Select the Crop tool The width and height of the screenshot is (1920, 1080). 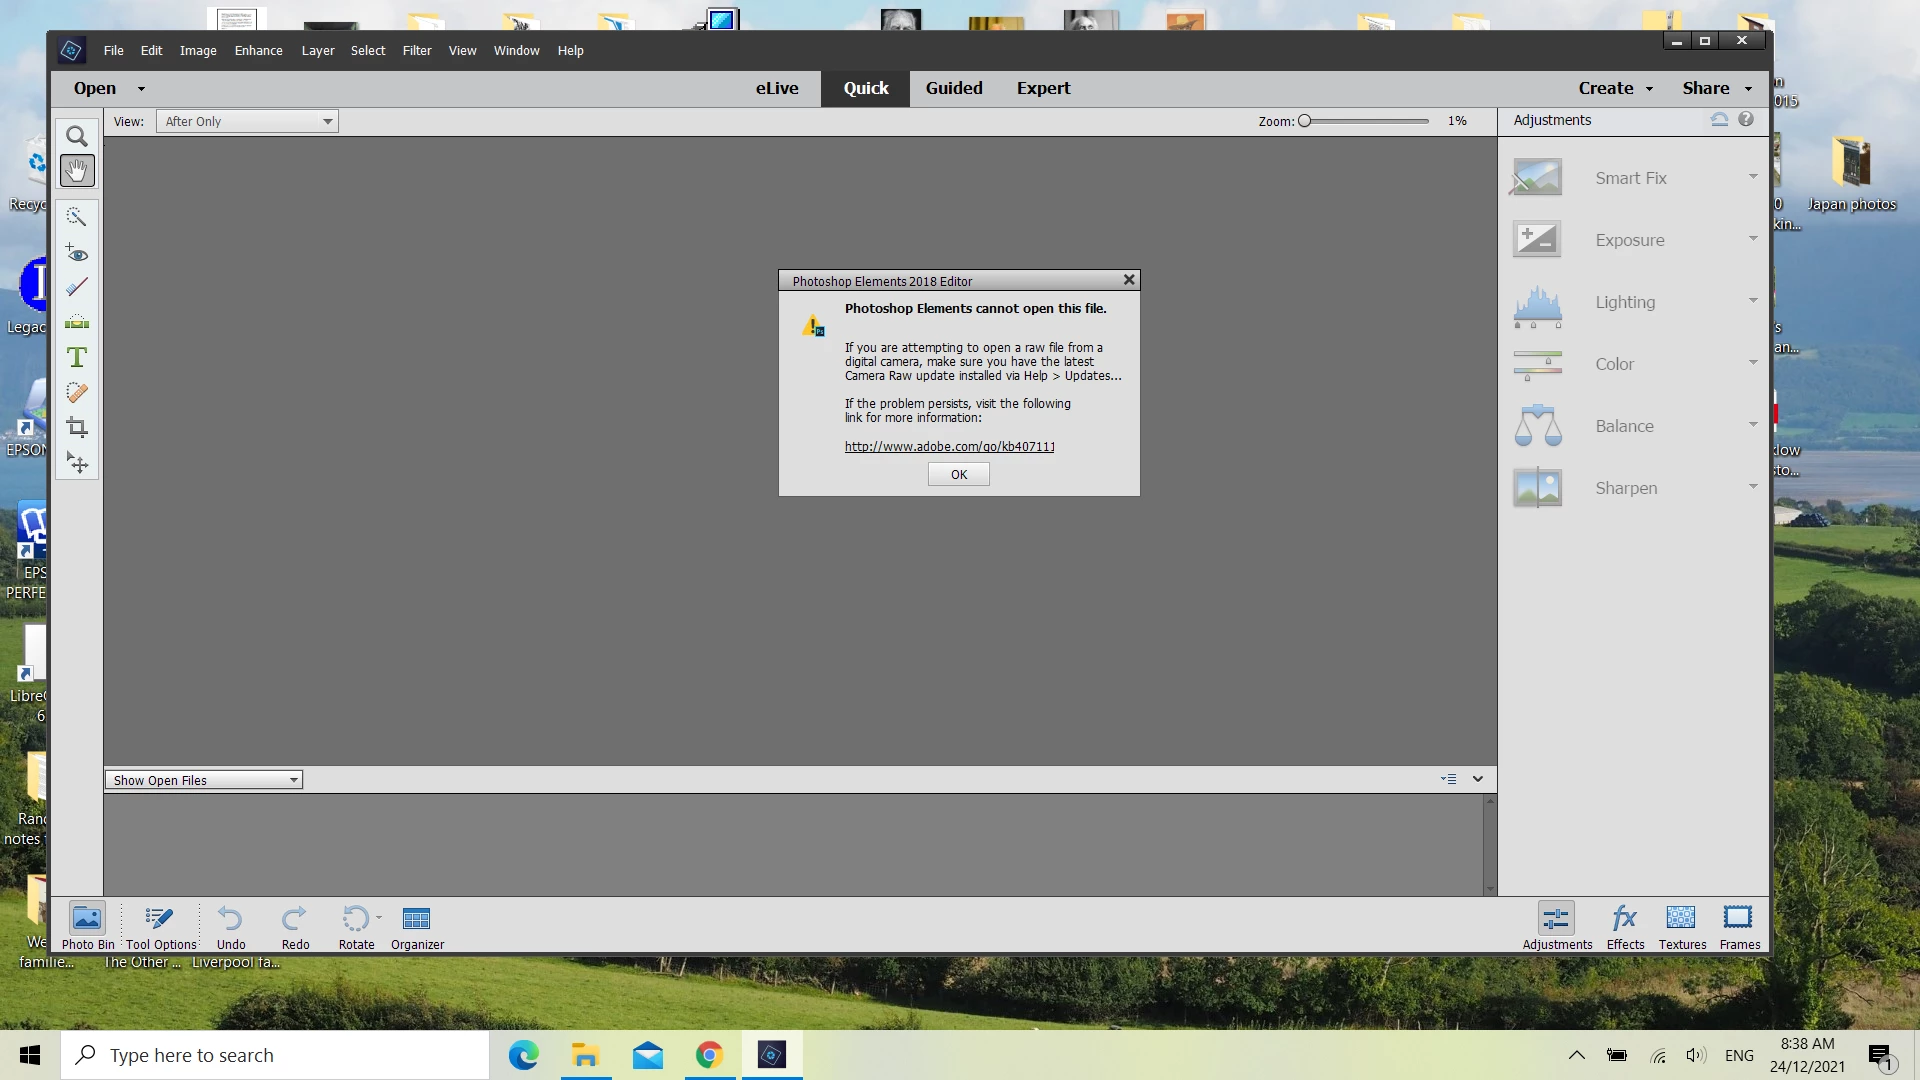[x=77, y=428]
